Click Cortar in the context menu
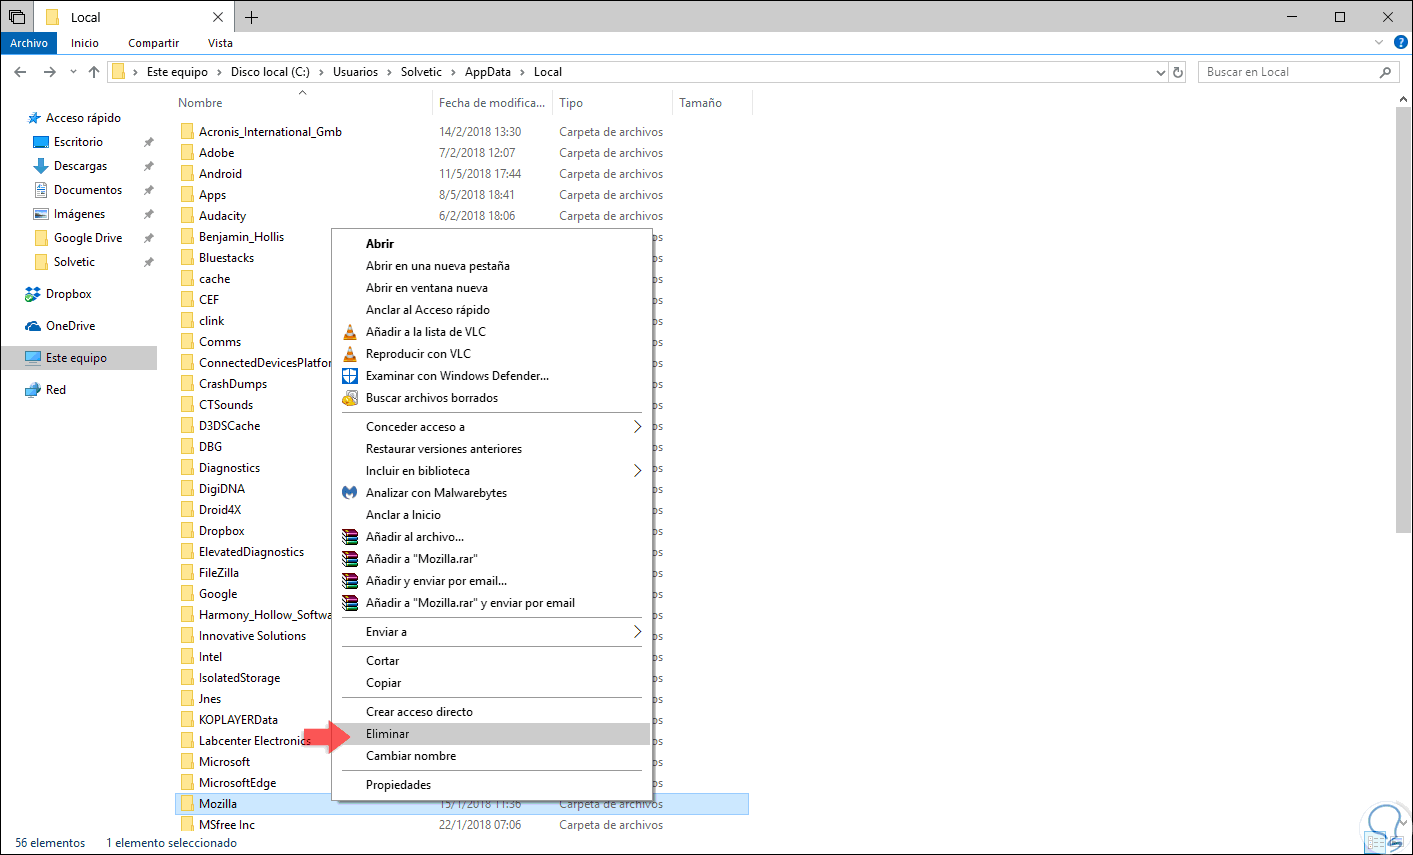 pyautogui.click(x=491, y=661)
